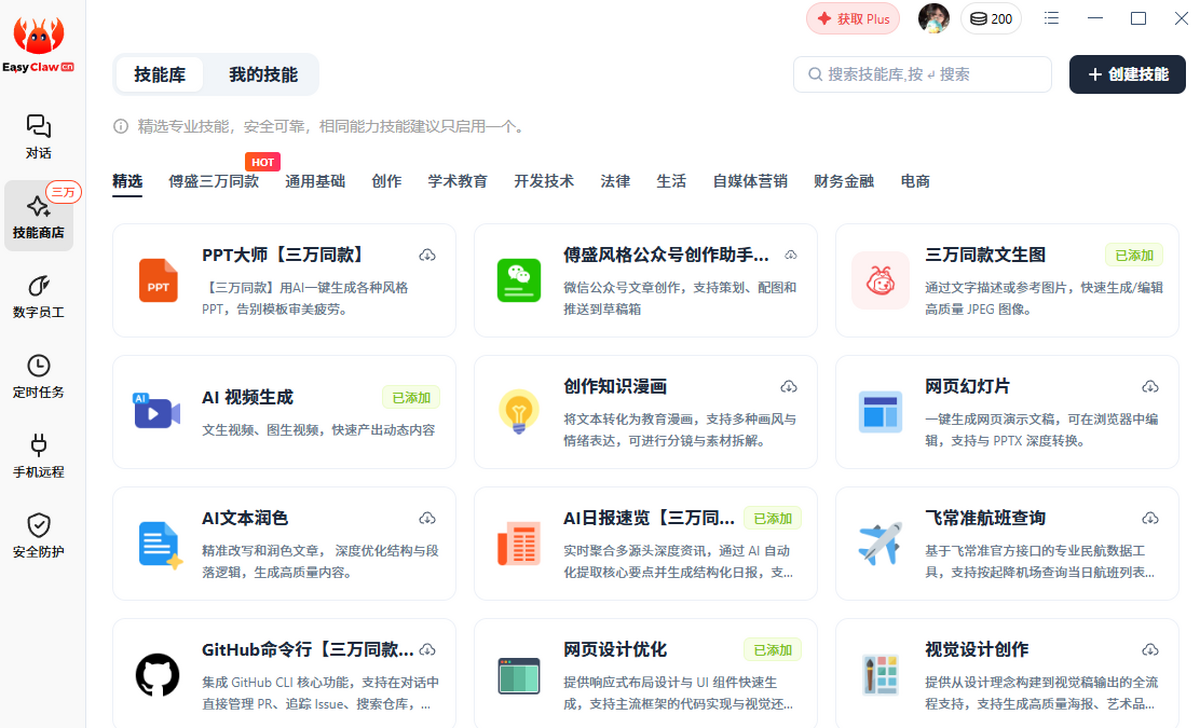Click the AI video camera skill icon
The height and width of the screenshot is (728, 1200).
pyautogui.click(x=157, y=411)
